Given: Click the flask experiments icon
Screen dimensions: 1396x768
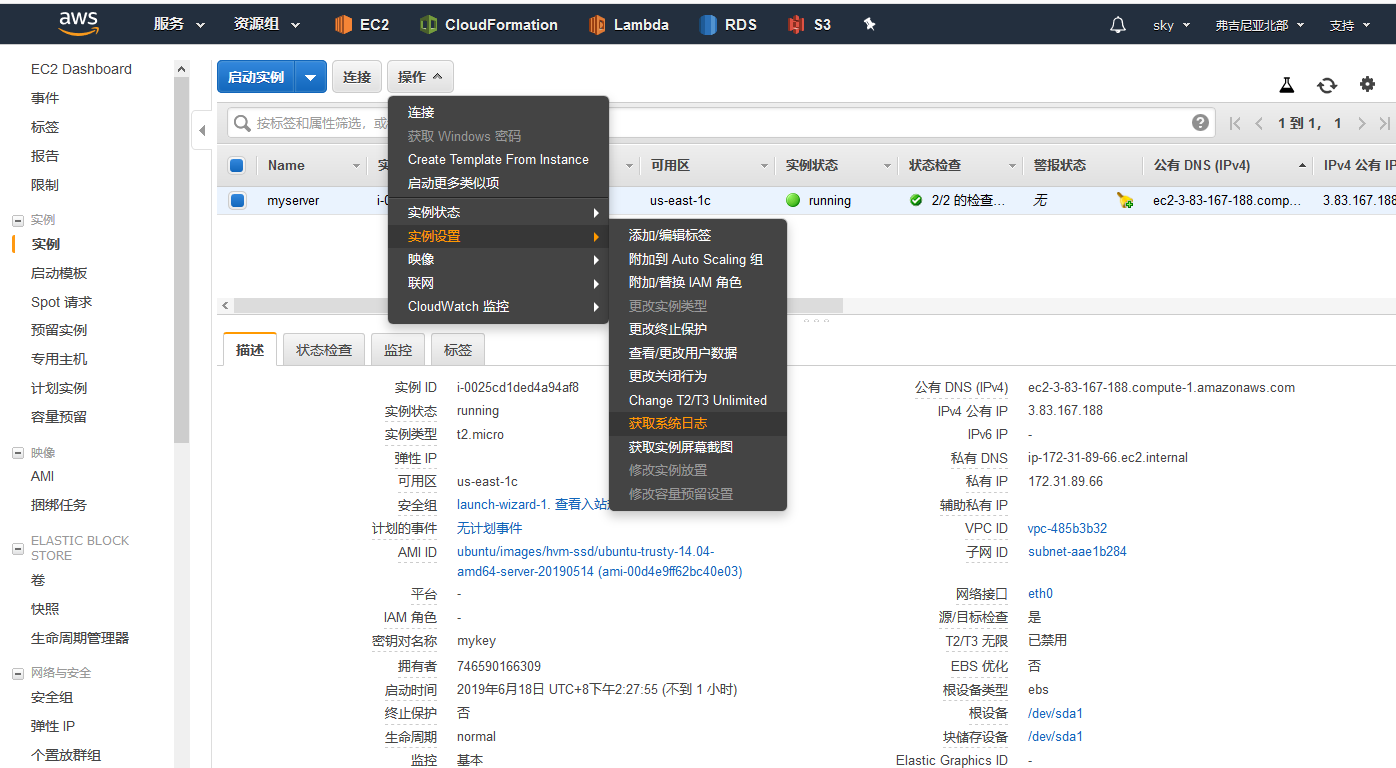Looking at the screenshot, I should click(x=1287, y=86).
